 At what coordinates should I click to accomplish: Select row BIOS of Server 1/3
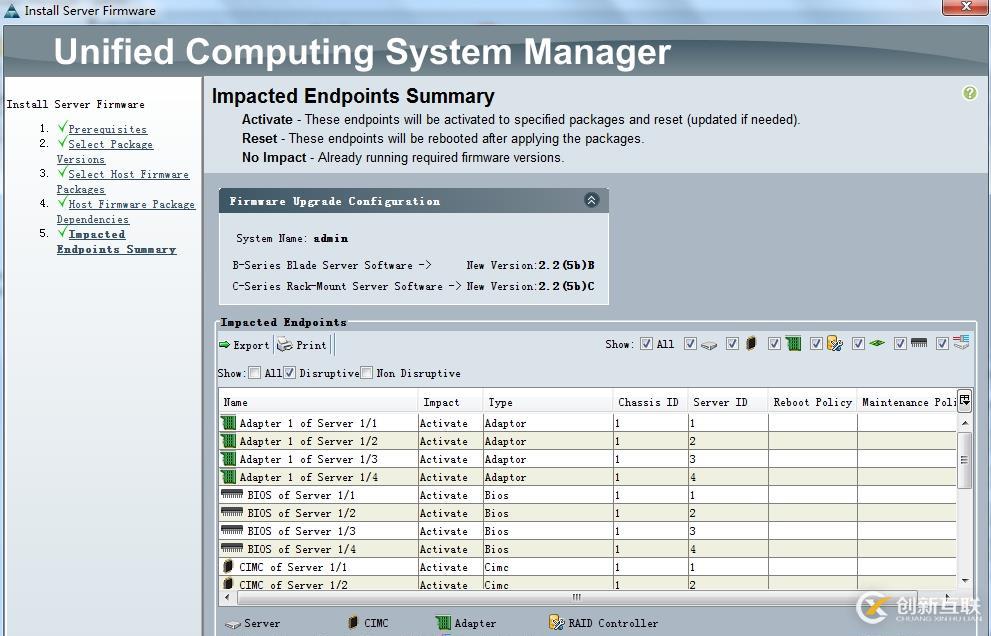pyautogui.click(x=588, y=530)
